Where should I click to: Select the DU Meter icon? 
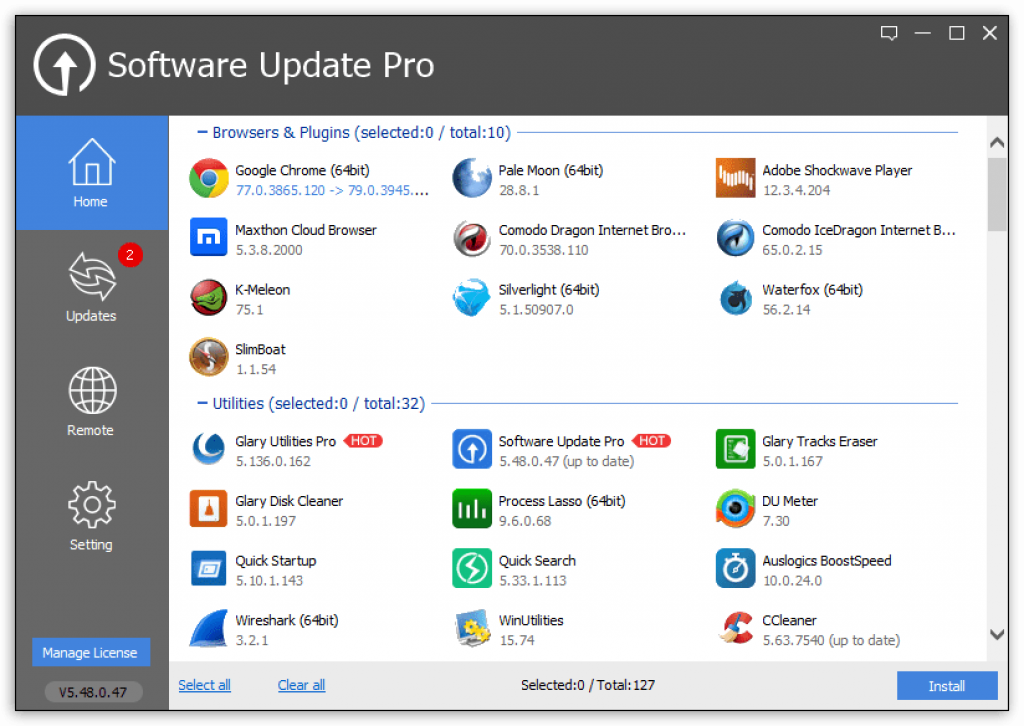tap(735, 509)
